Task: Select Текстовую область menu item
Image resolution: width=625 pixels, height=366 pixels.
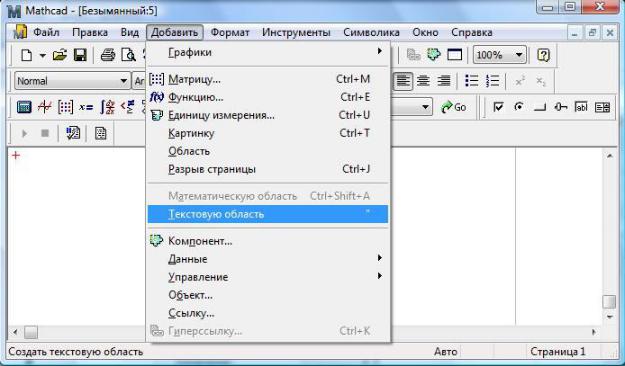Action: 267,214
